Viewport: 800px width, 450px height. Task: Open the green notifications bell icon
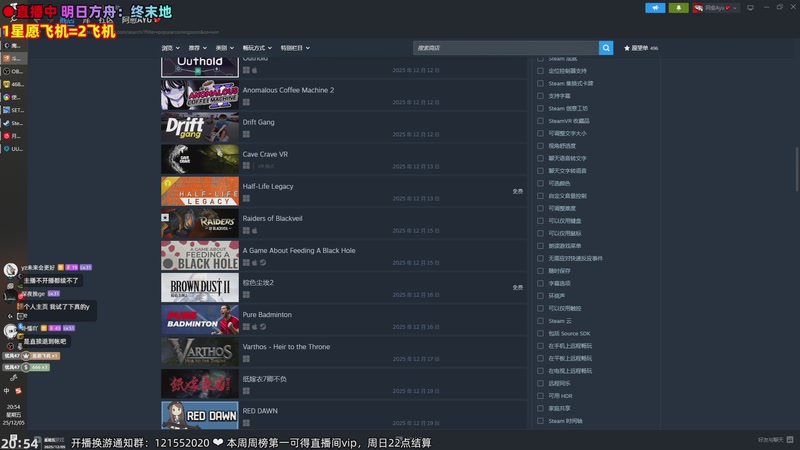678,8
